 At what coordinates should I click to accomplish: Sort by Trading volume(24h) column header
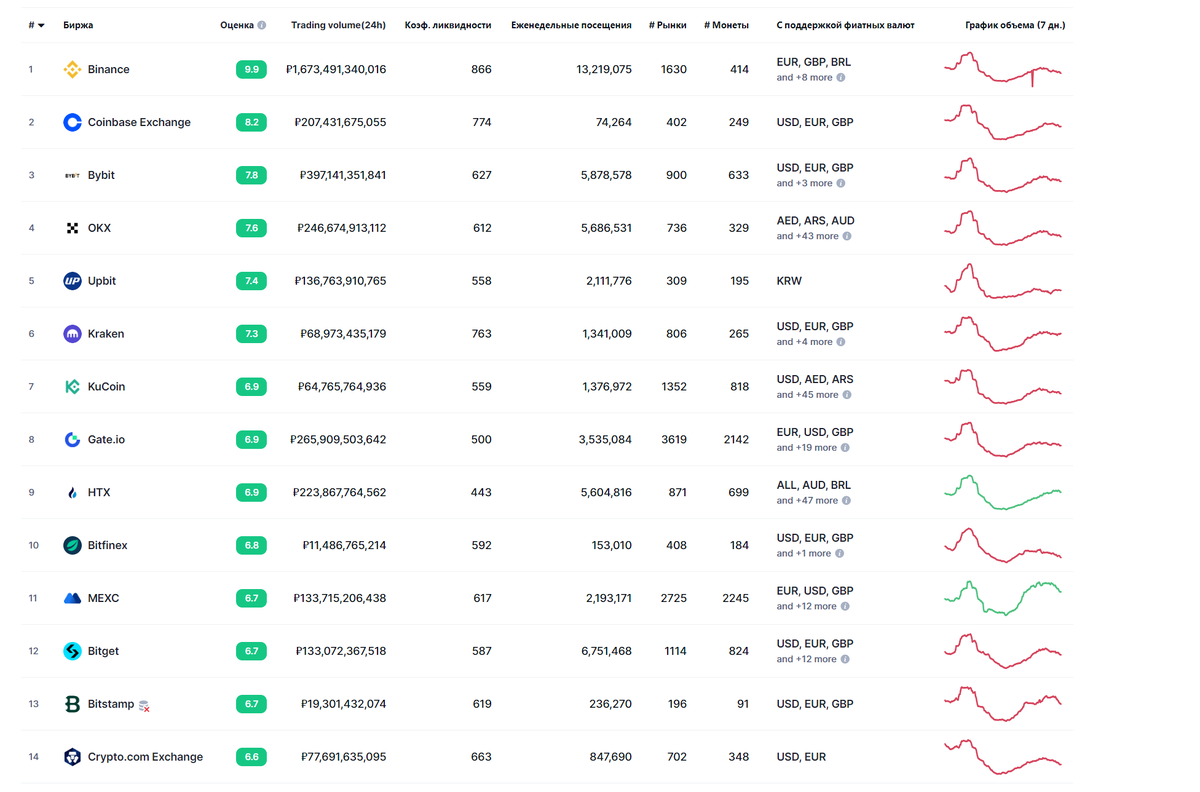[338, 25]
